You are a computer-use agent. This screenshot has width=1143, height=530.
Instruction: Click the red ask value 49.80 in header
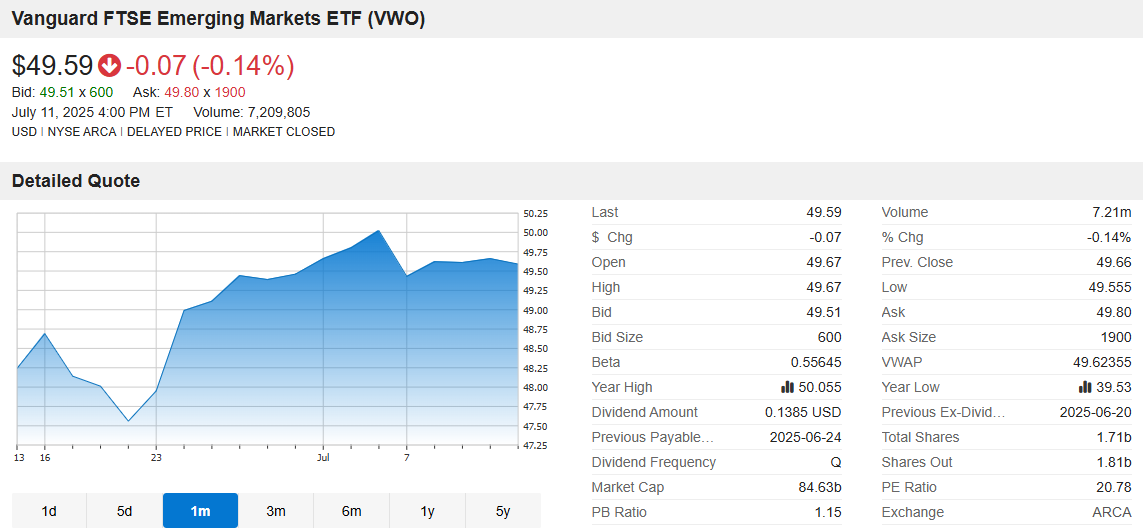click(x=182, y=93)
